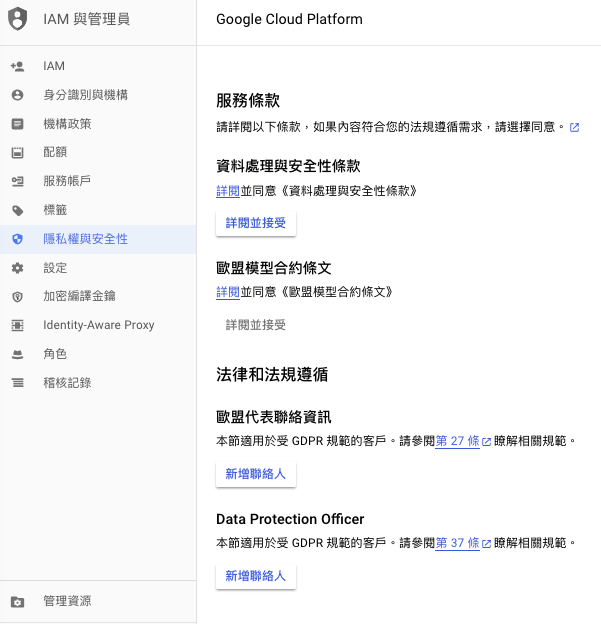The height and width of the screenshot is (624, 601).
Task: Open 詳閱 link for 歐盟模型合約條文
Action: [x=228, y=292]
